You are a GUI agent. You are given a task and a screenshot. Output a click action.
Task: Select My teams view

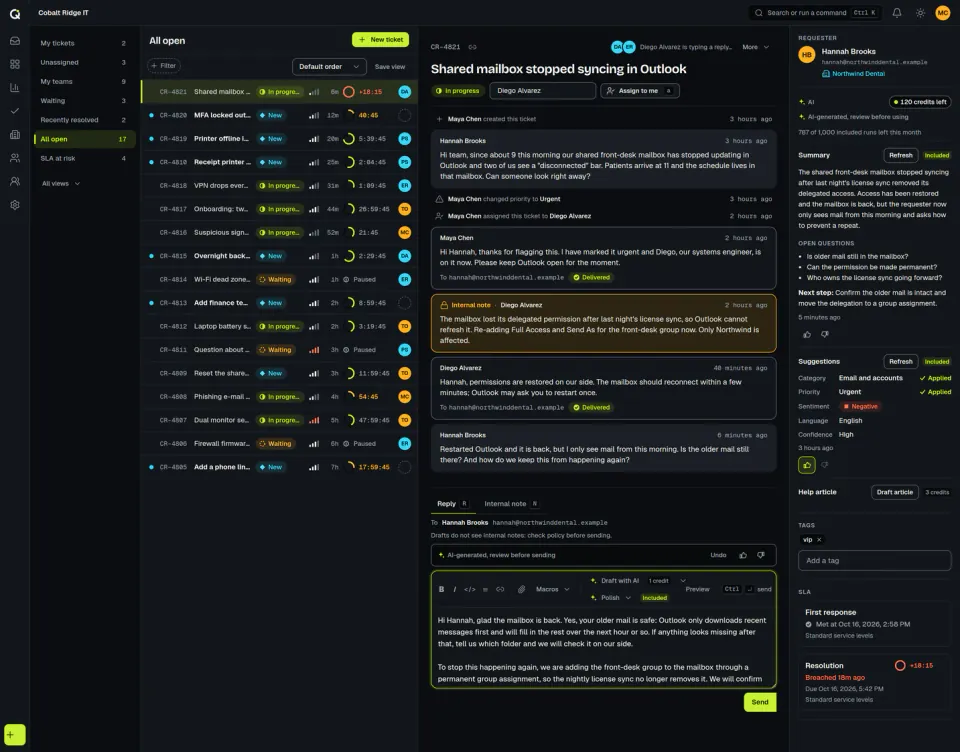83,81
